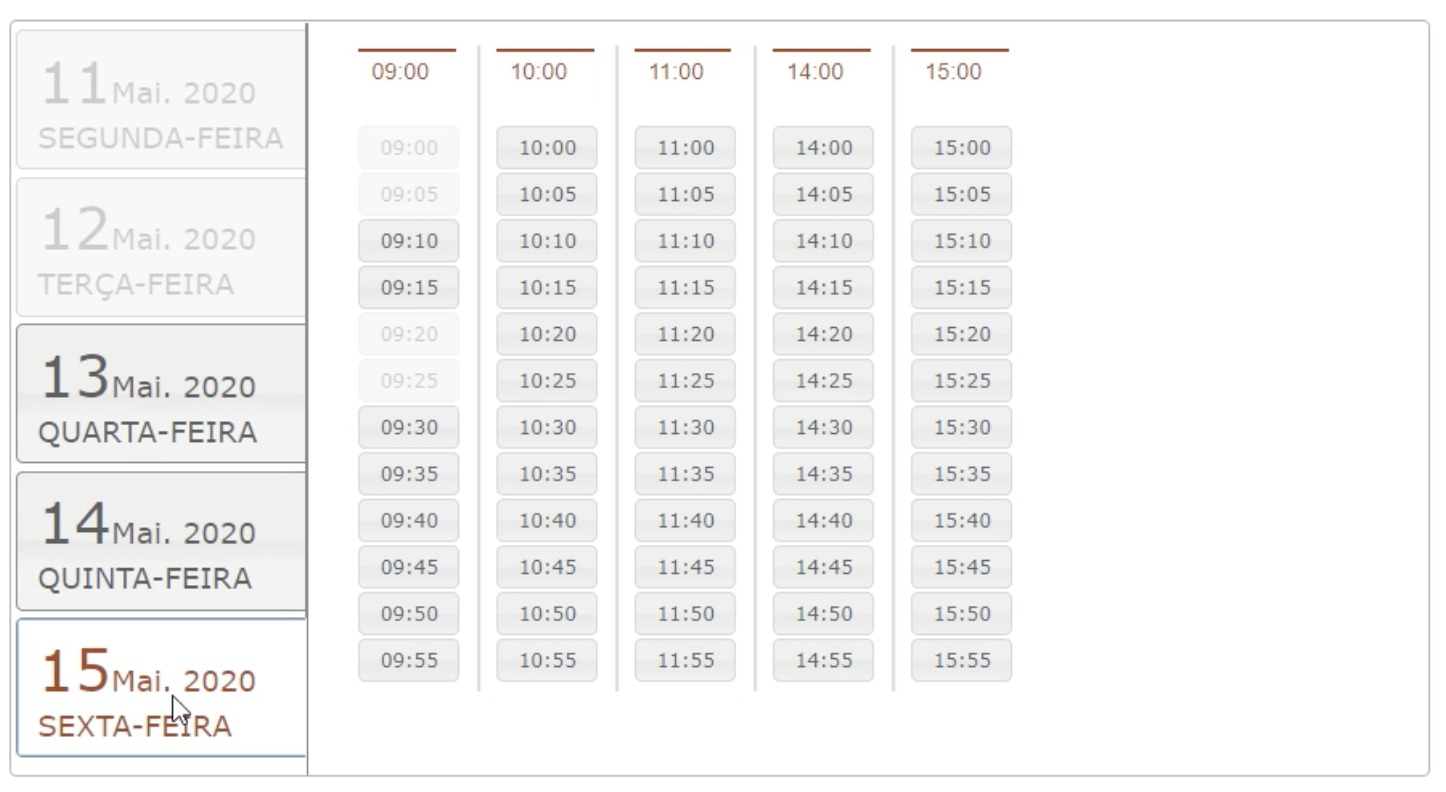This screenshot has height=792, width=1446.
Task: Book the 11:05 appointment slot
Action: [x=685, y=195]
